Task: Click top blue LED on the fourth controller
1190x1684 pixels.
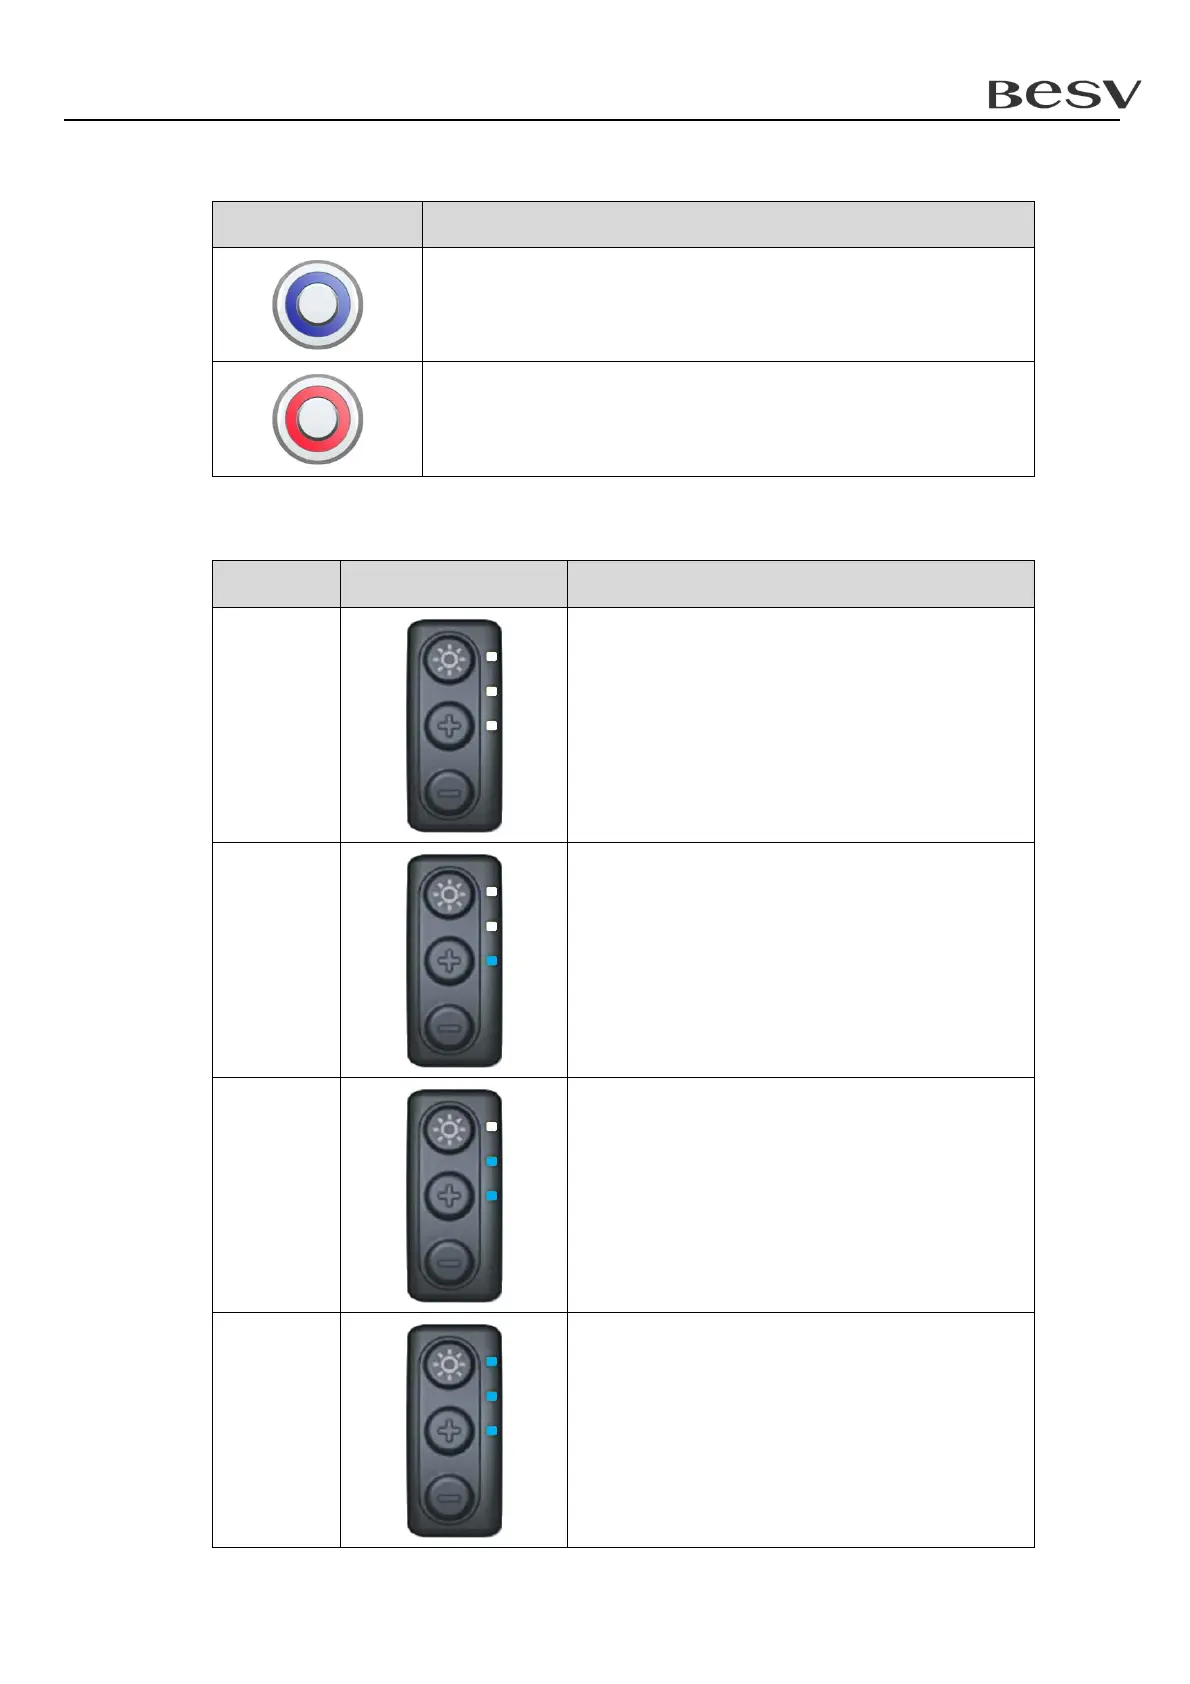Action: [x=492, y=1362]
